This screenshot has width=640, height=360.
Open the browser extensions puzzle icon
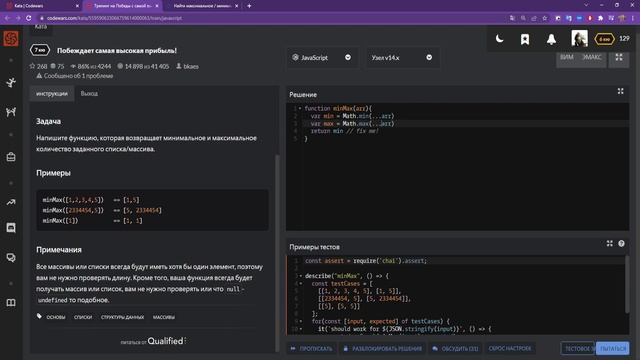[600, 18]
